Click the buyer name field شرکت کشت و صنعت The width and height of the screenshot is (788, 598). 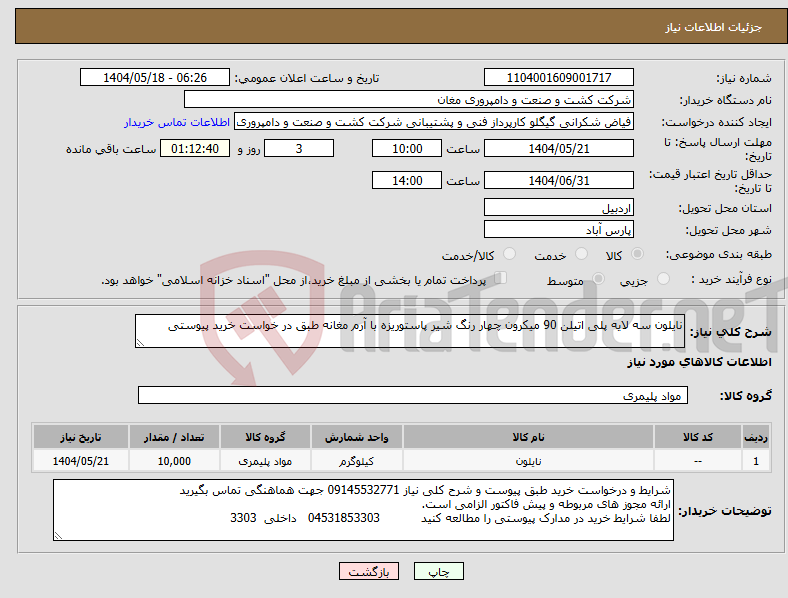pyautogui.click(x=409, y=99)
